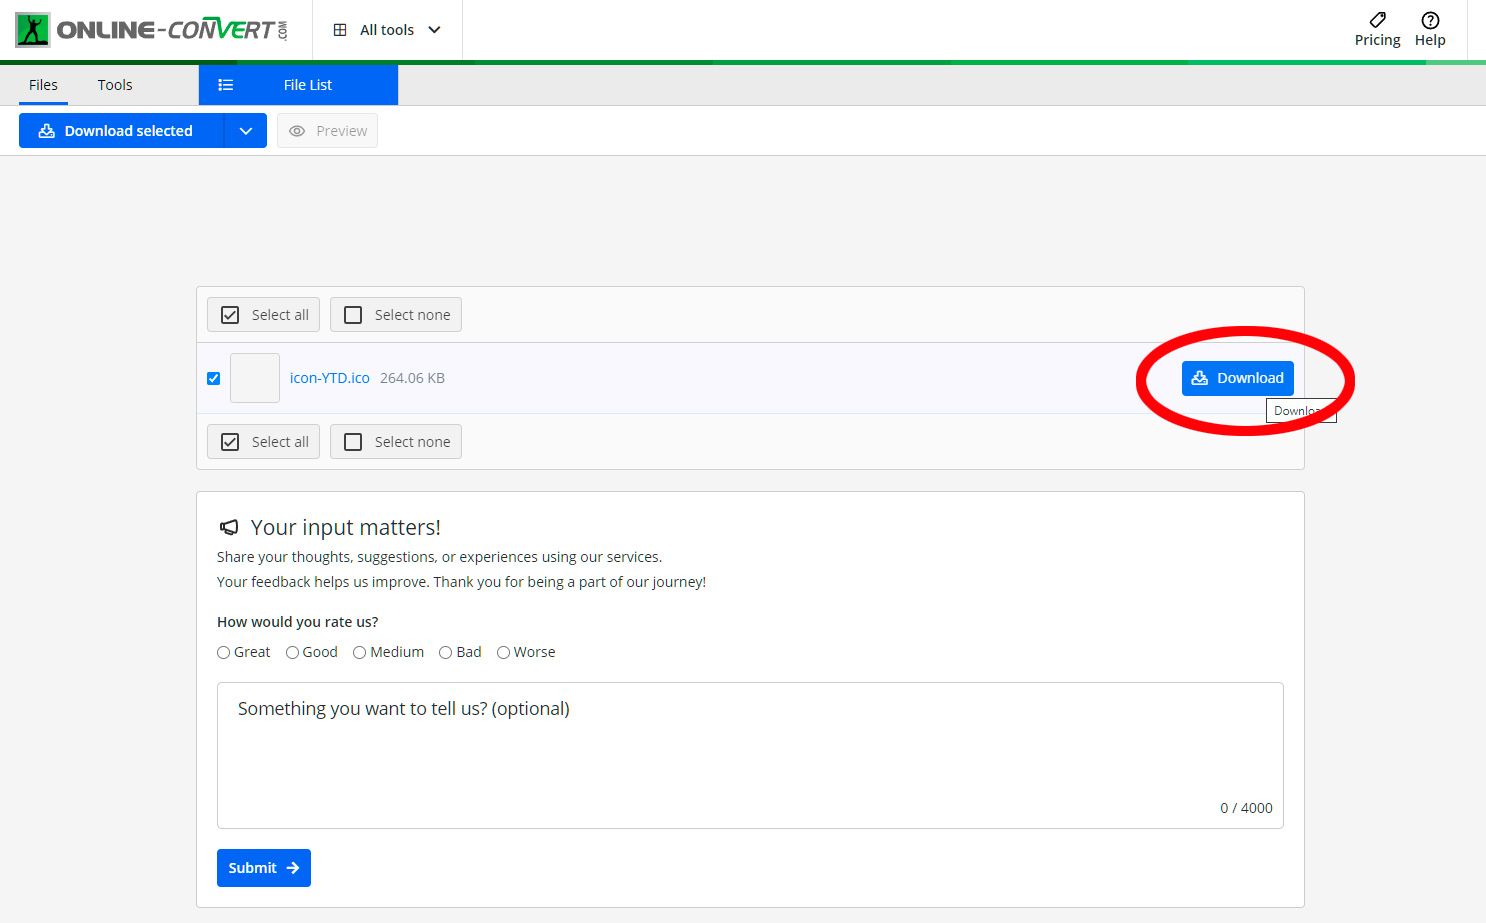This screenshot has height=923, width=1486.
Task: Click the Online-Convert logo
Action: (x=150, y=29)
